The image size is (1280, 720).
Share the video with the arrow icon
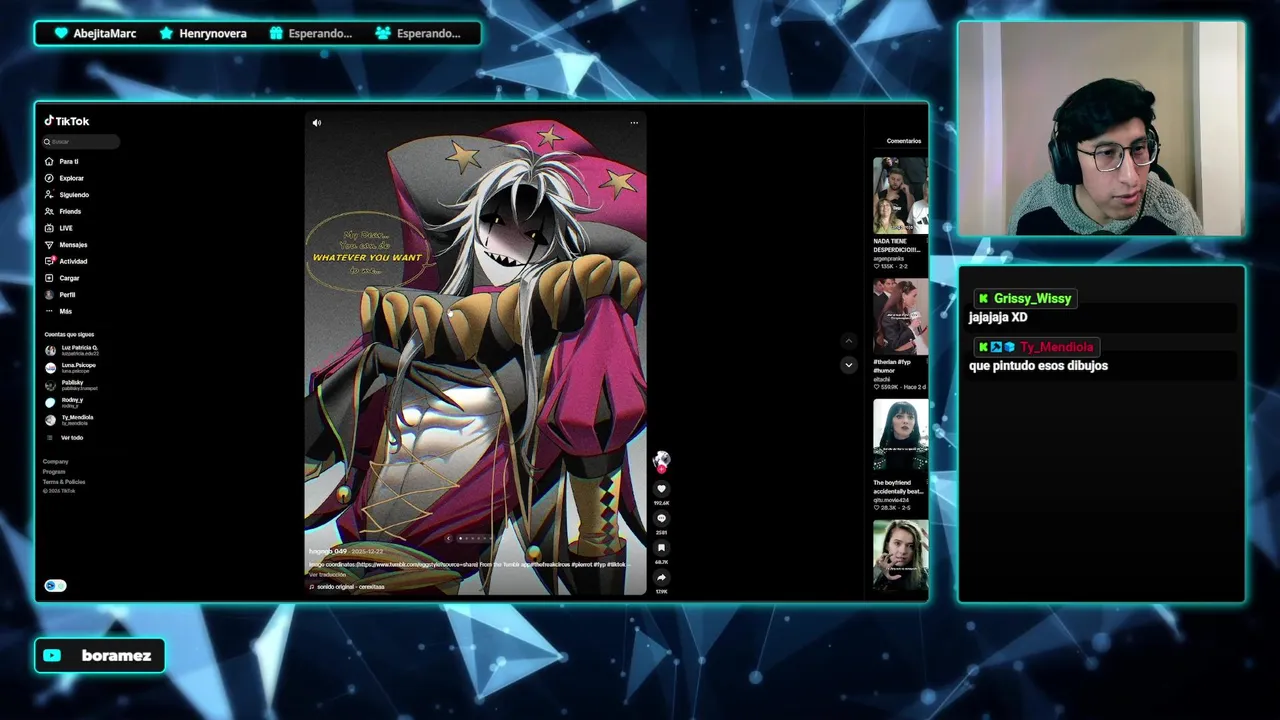tap(661, 577)
